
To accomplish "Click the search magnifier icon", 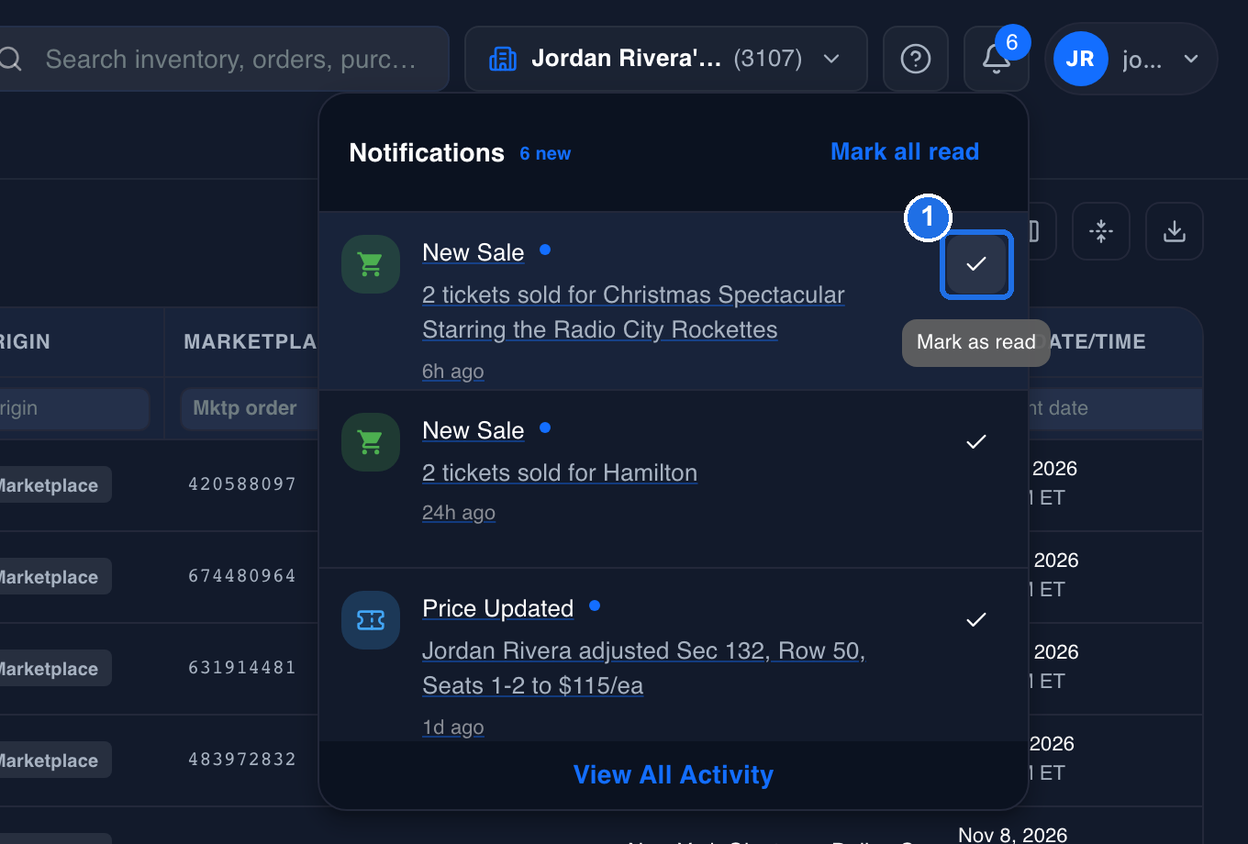I will pyautogui.click(x=11, y=59).
